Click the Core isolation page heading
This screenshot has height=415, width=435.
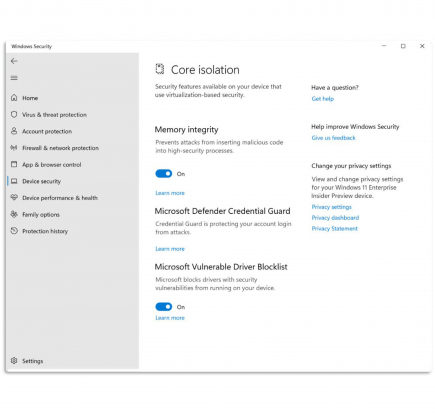pyautogui.click(x=205, y=70)
